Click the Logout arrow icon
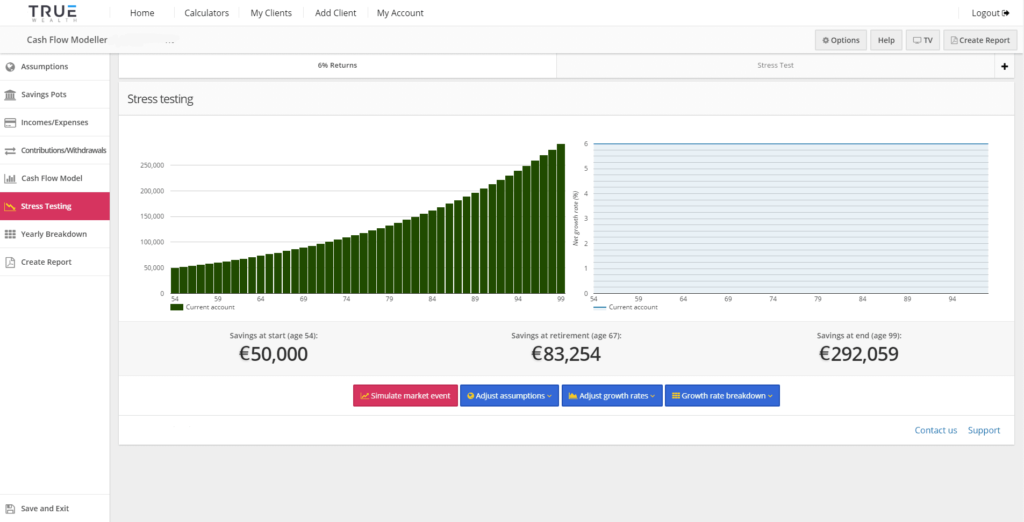Viewport: 1024px width, 522px height. 1006,13
